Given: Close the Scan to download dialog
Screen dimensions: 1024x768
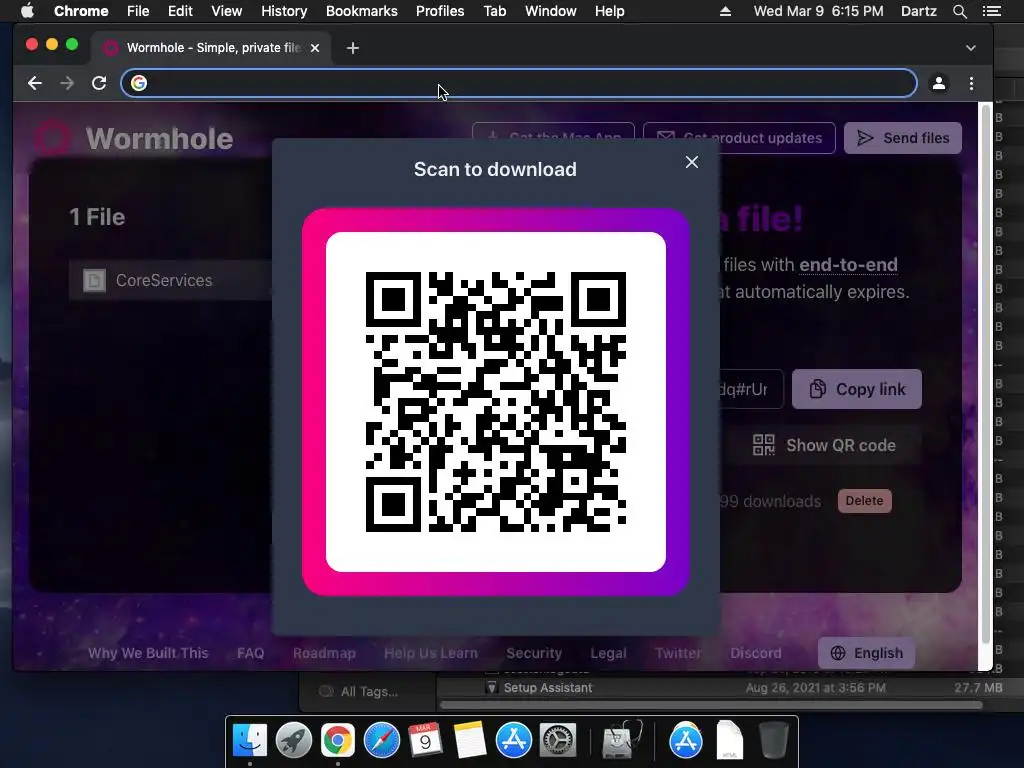Looking at the screenshot, I should click(x=692, y=162).
